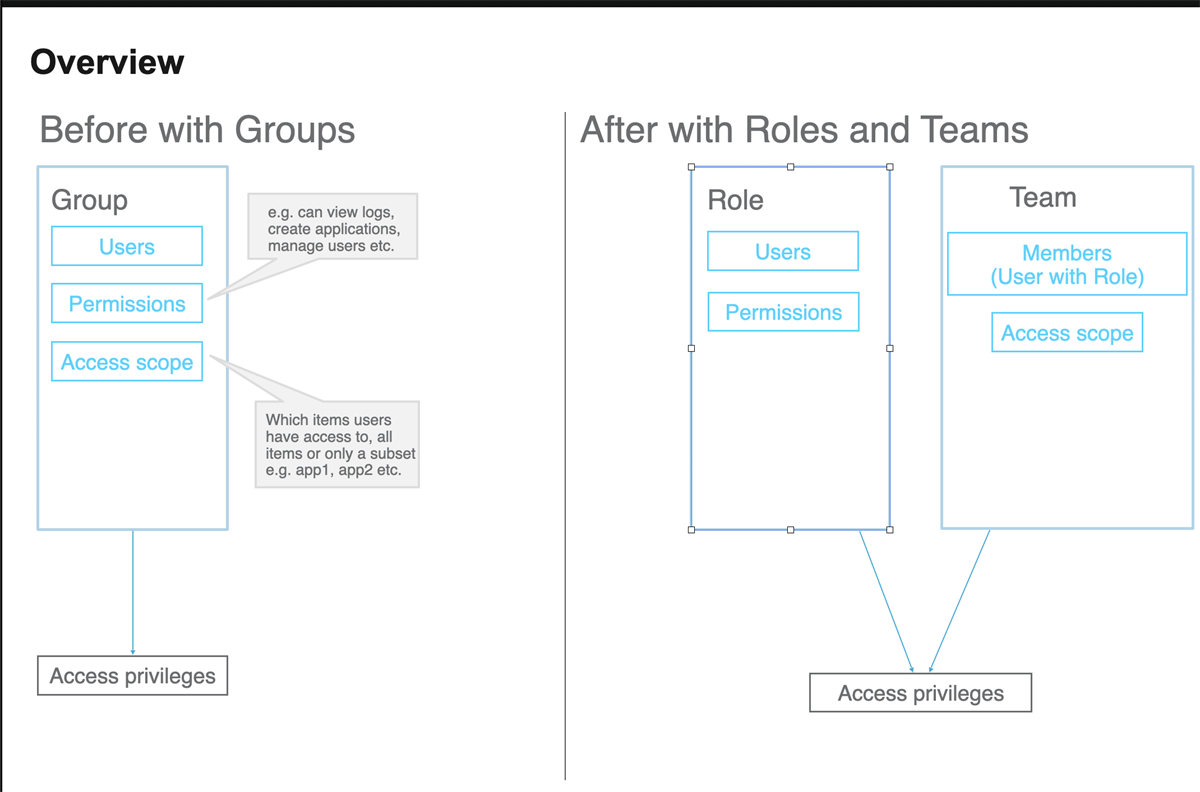Viewport: 1200px width, 792px height.
Task: Select the Users box inside the Role container
Action: 783,252
